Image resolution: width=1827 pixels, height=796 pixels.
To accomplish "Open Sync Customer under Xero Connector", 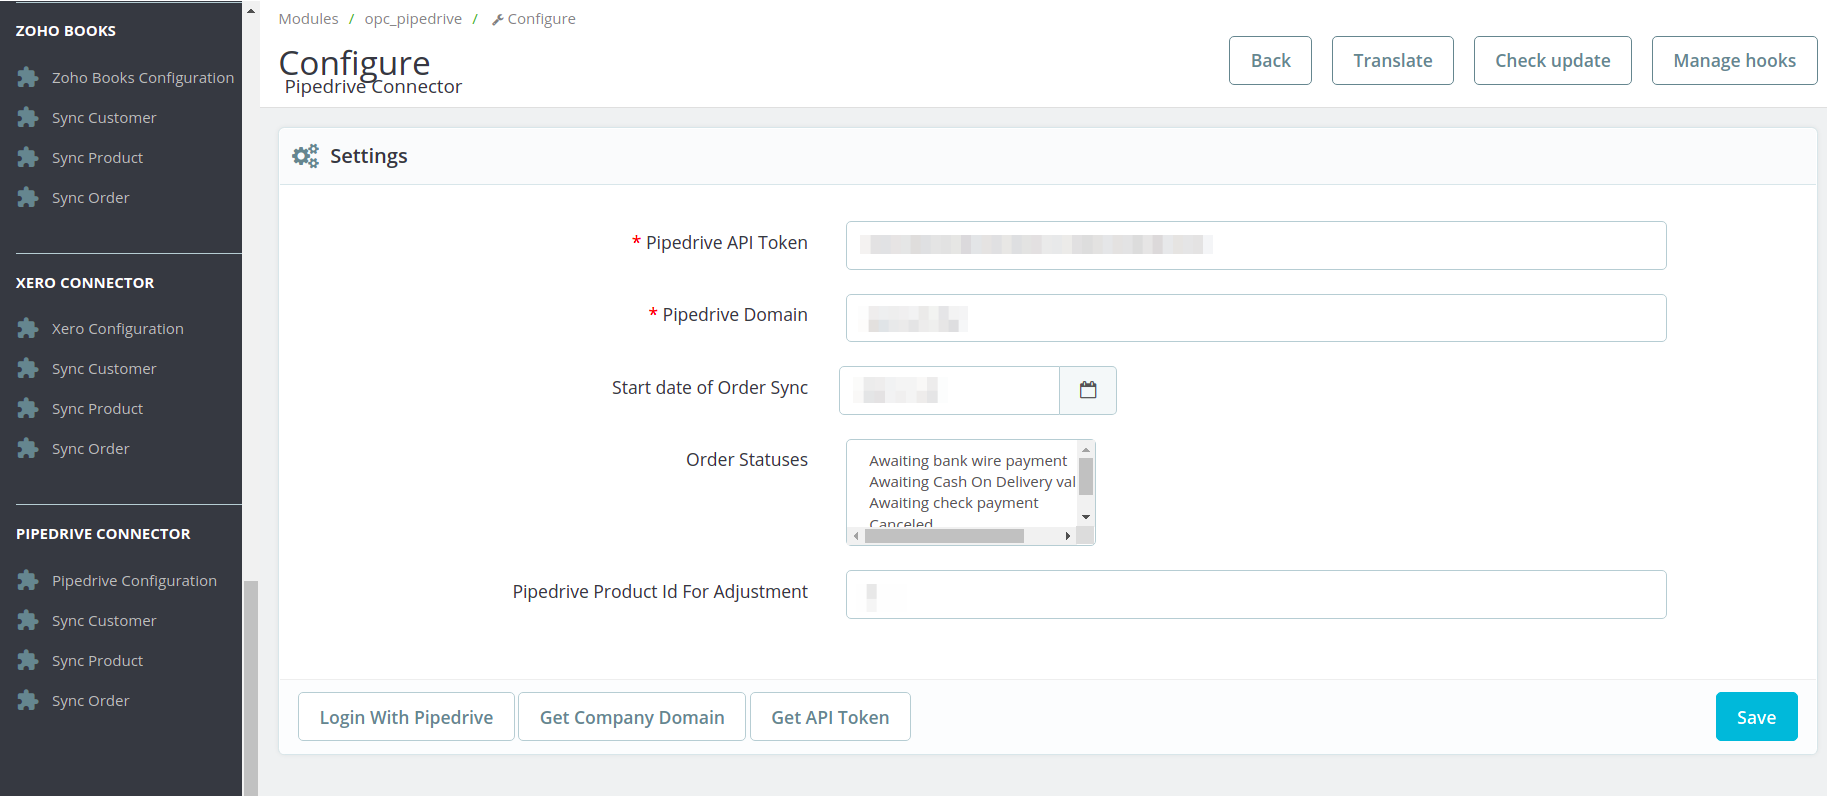I will (x=104, y=368).
